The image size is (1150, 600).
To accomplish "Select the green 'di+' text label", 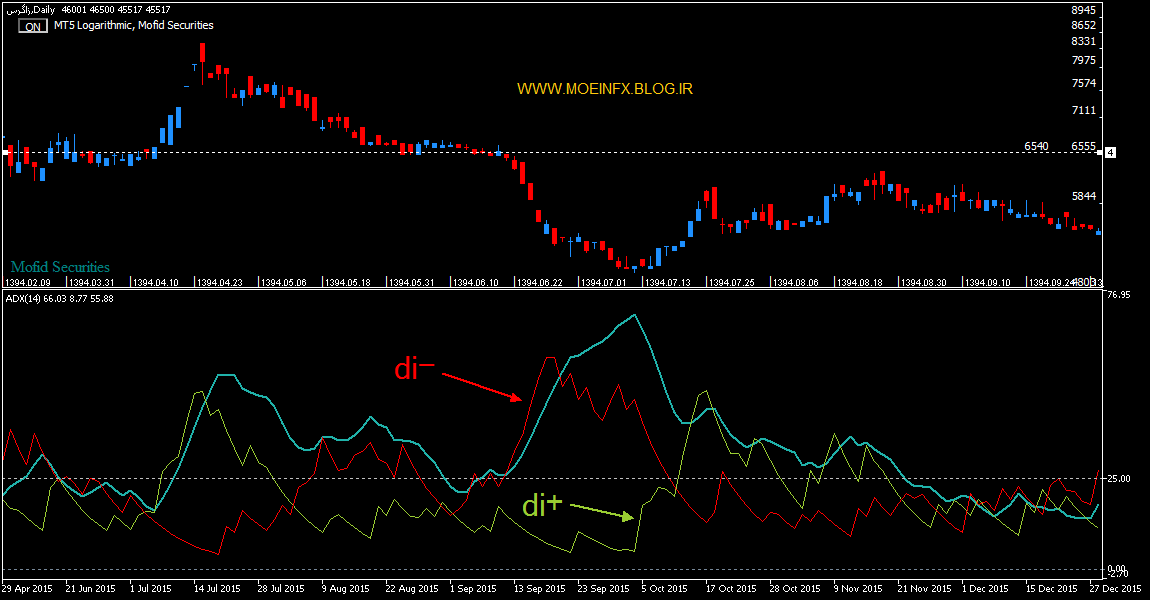I will (541, 506).
